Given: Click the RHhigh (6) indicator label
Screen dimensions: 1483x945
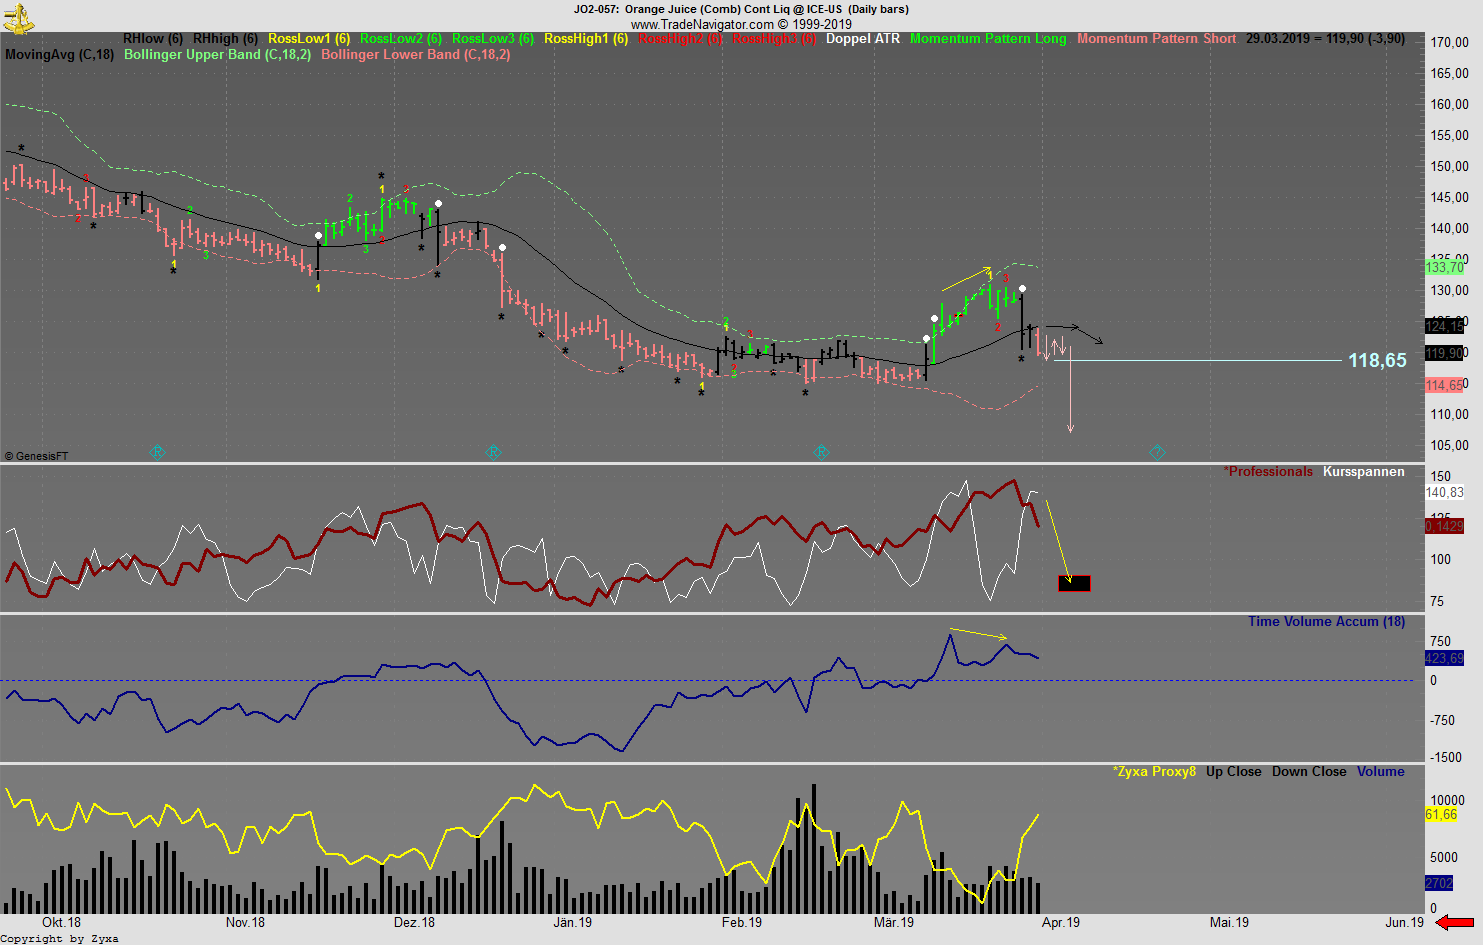Looking at the screenshot, I should [225, 39].
